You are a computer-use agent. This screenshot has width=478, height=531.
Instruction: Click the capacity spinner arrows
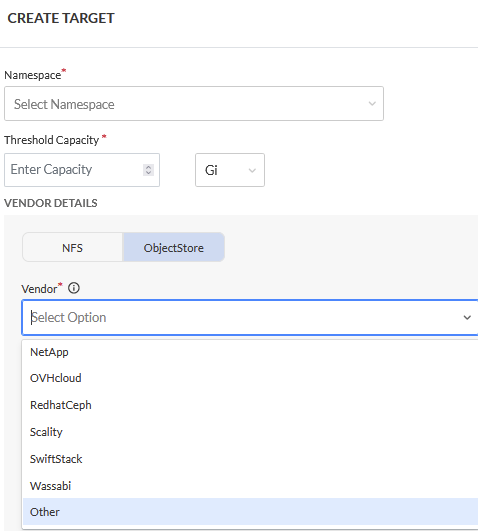click(148, 170)
